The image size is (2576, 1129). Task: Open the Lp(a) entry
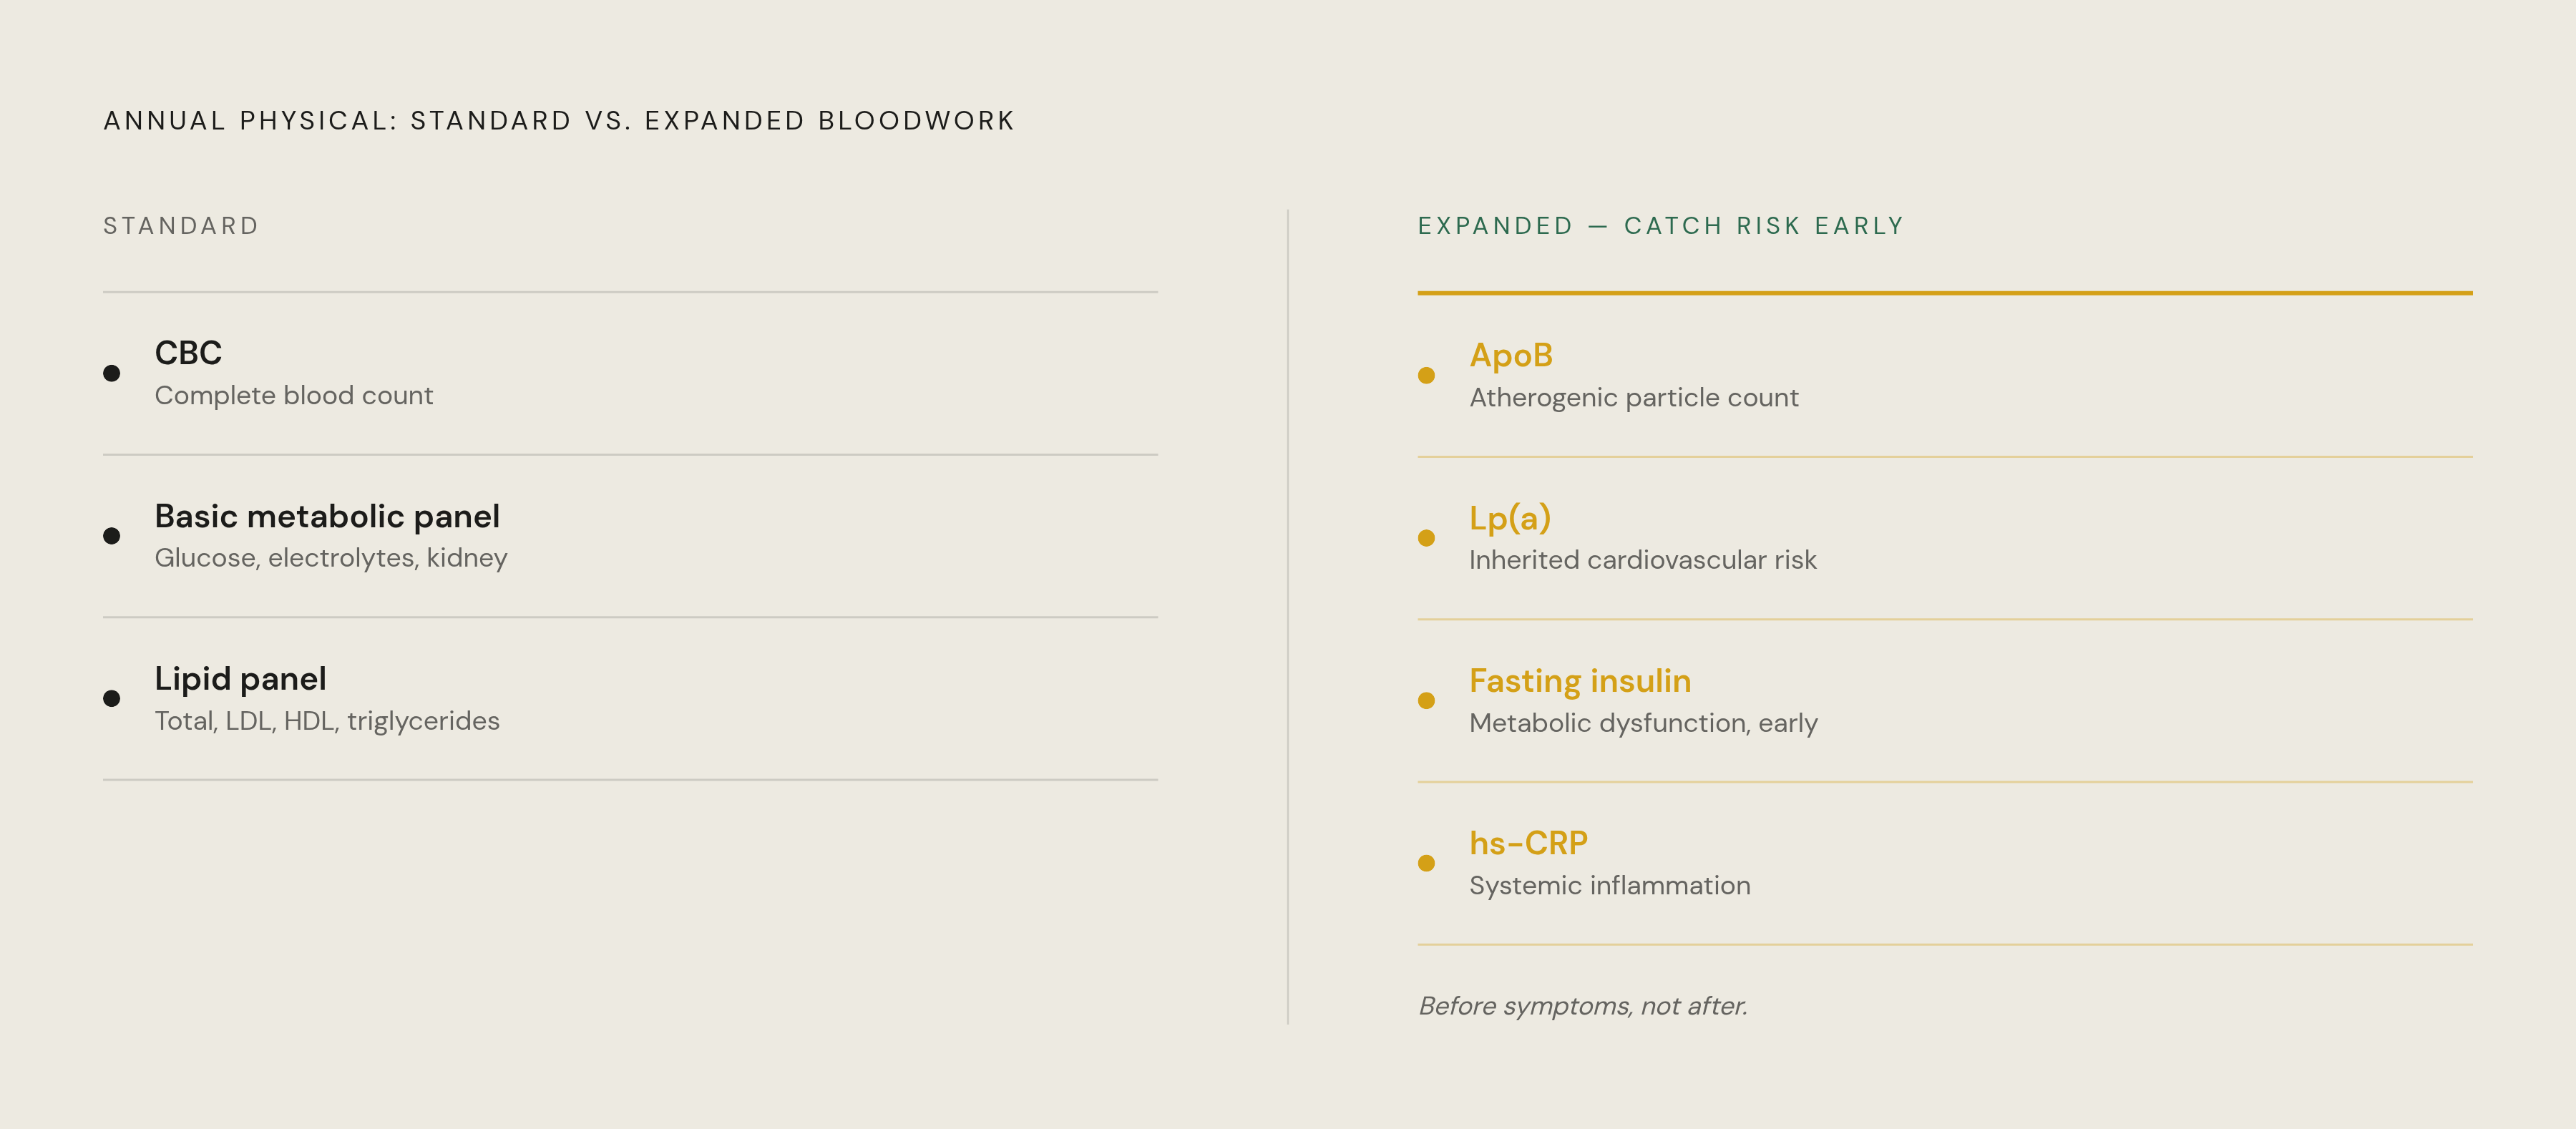(x=1510, y=518)
